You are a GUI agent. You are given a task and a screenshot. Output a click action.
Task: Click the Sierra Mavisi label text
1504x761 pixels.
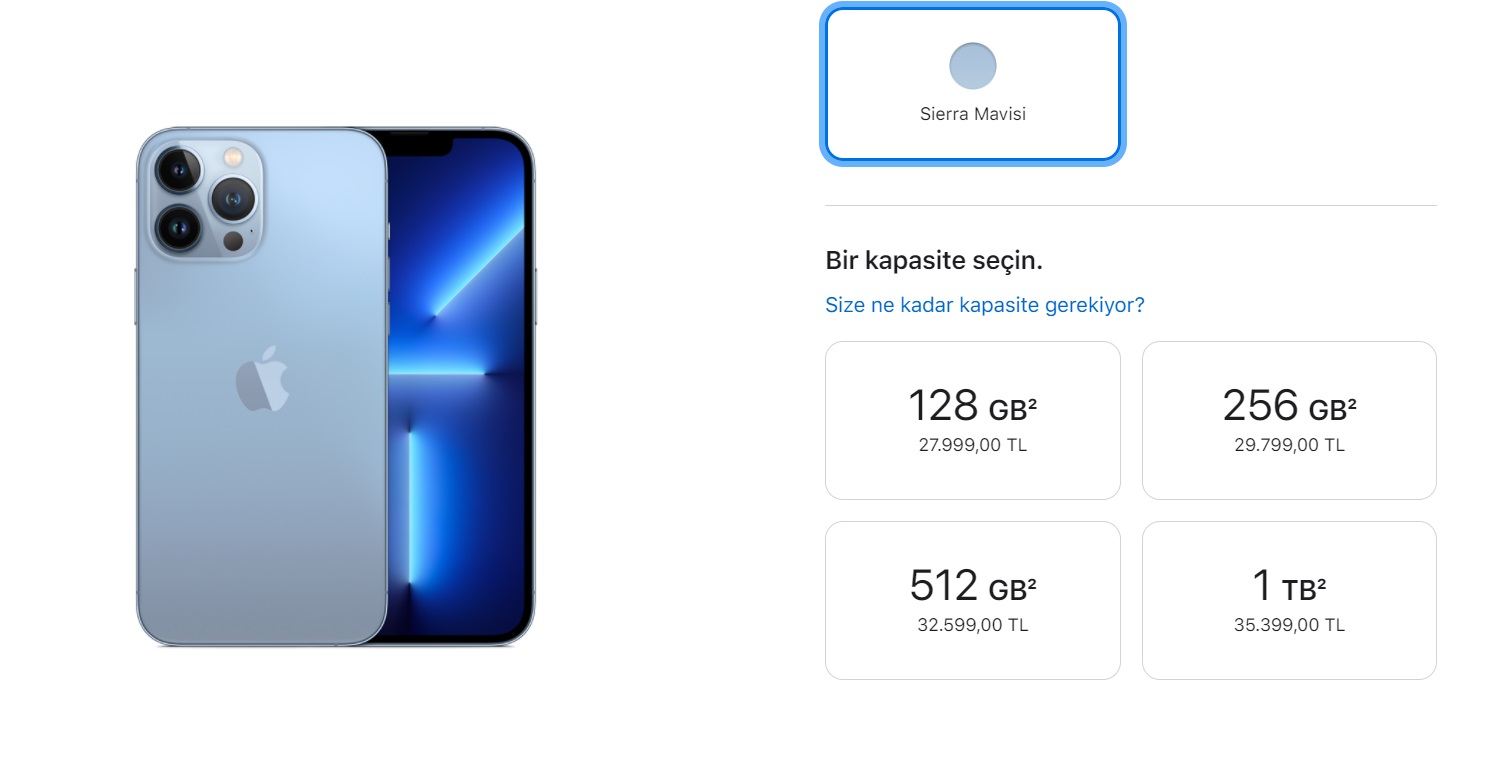(x=973, y=114)
